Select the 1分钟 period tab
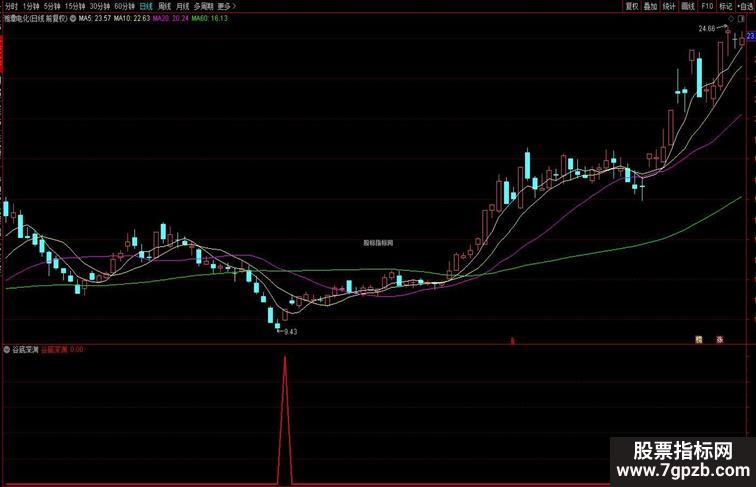Screen dimensions: 756x487 [31, 6]
